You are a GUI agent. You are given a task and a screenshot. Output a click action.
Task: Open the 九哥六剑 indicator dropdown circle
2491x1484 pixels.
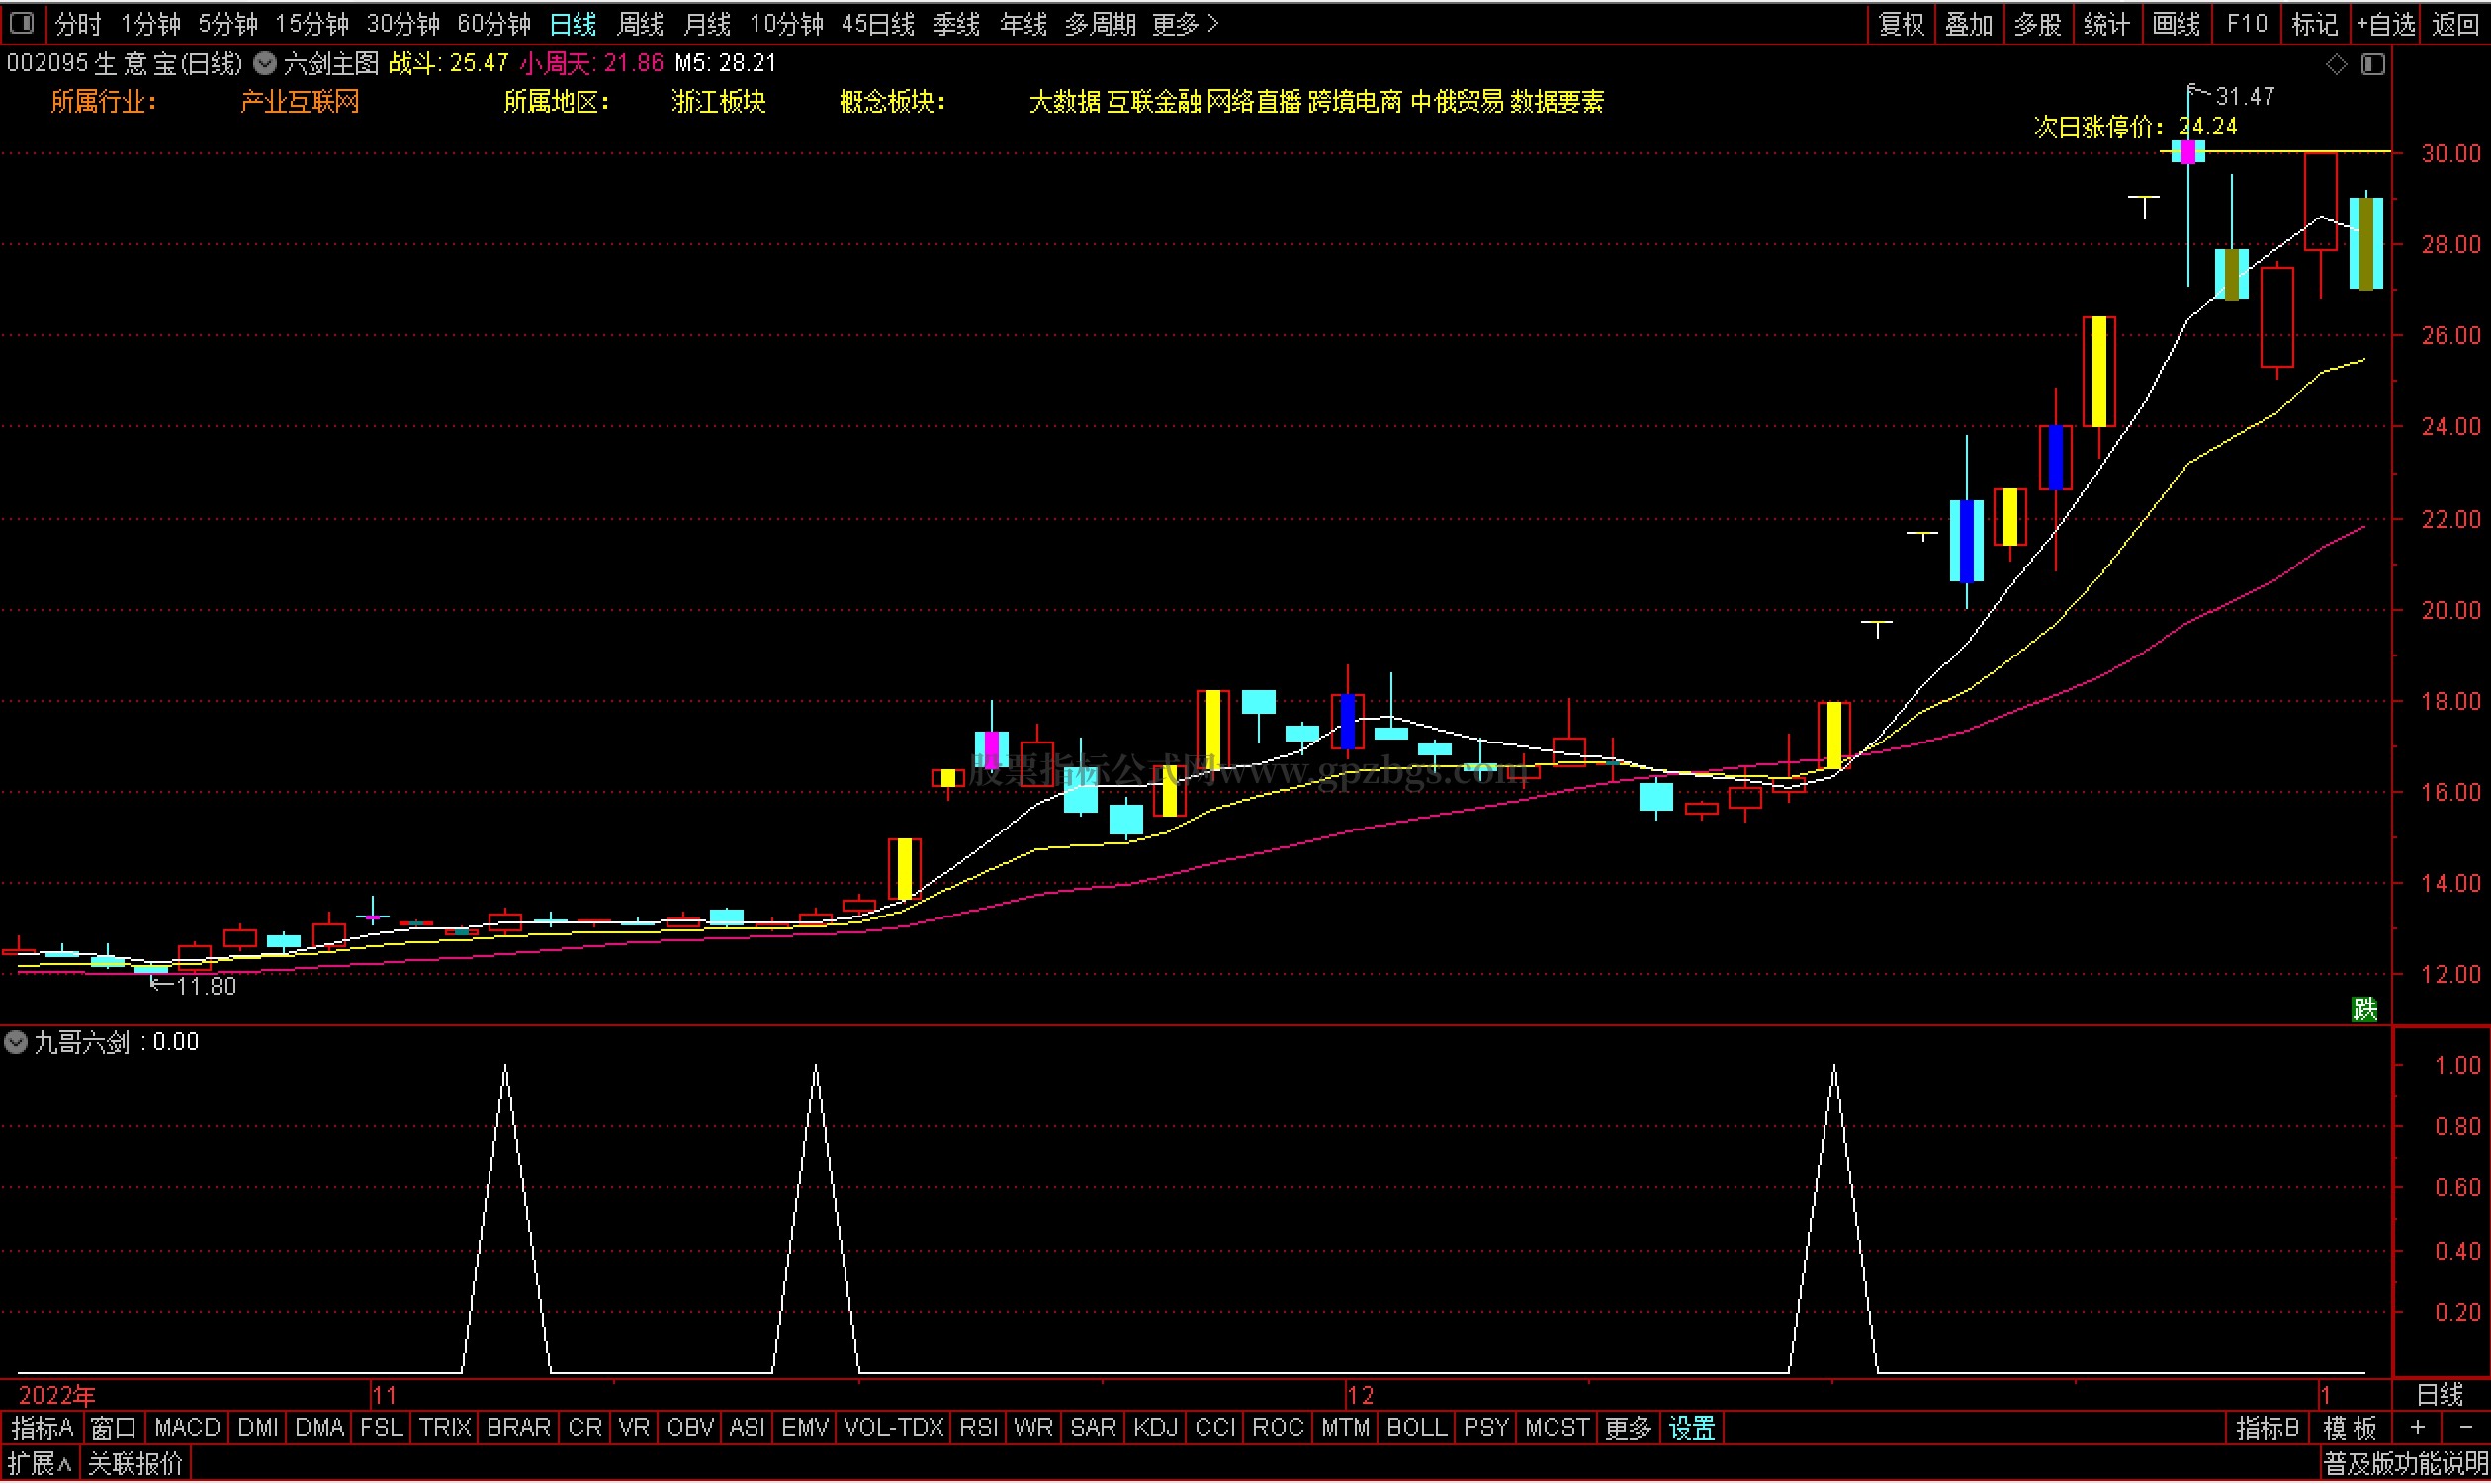click(16, 1043)
